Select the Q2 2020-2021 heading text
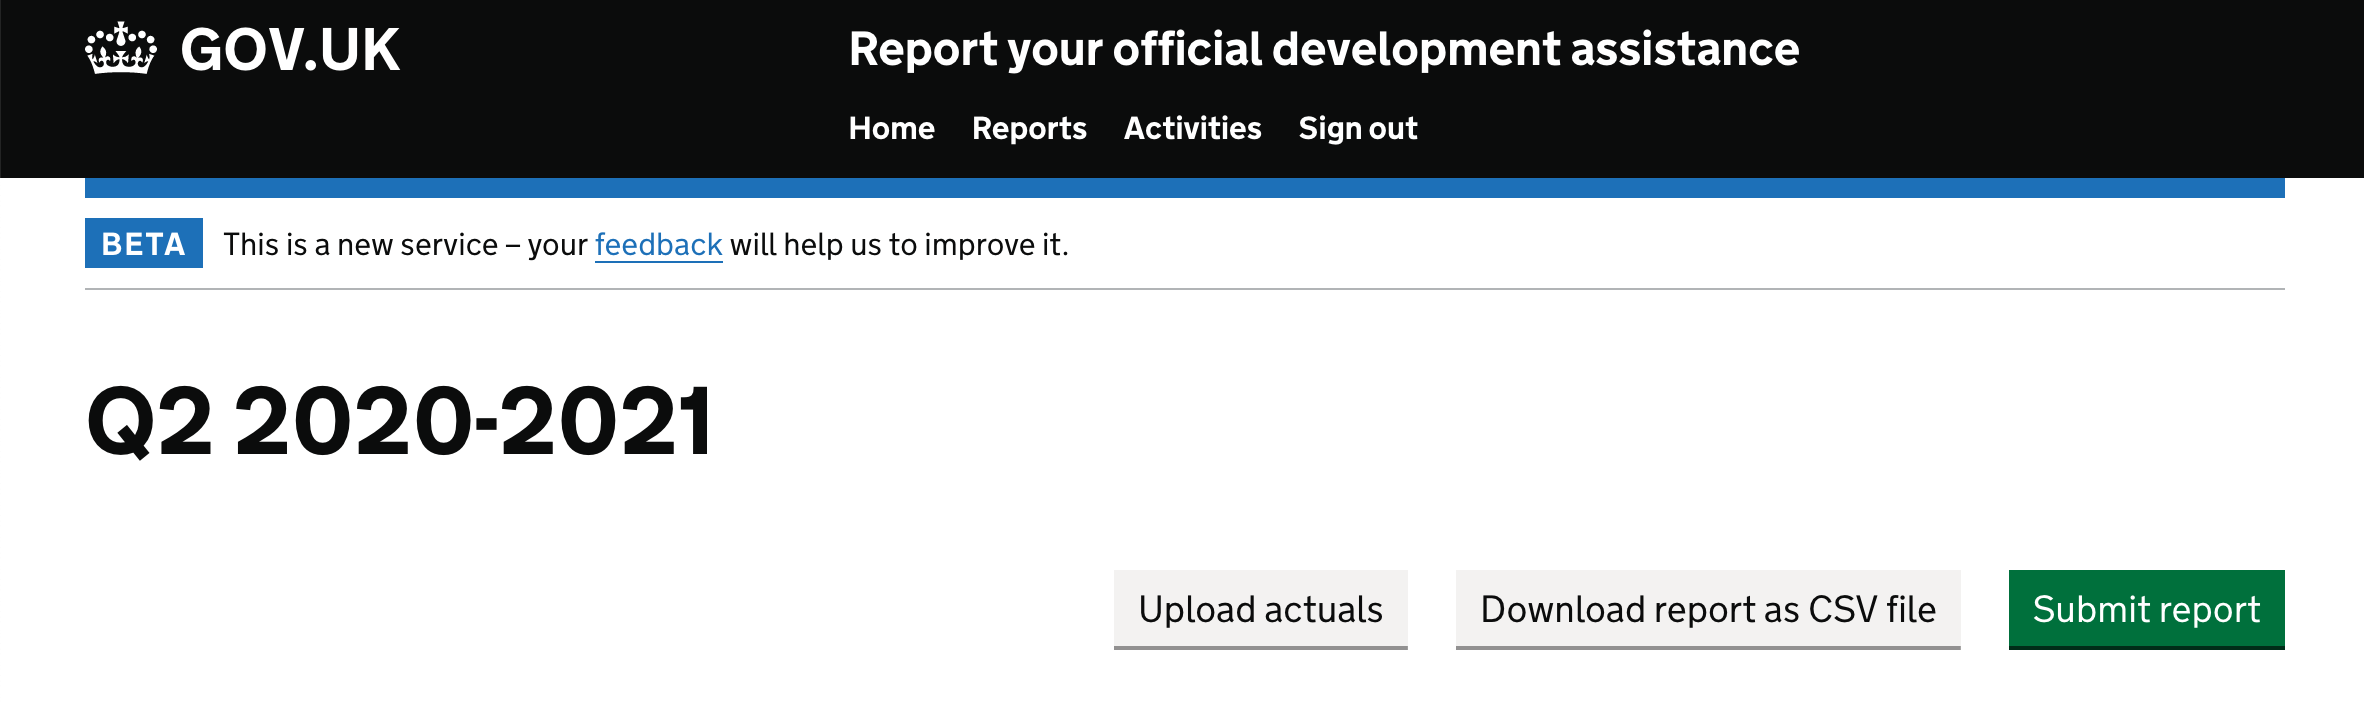Image resolution: width=2364 pixels, height=702 pixels. click(x=400, y=422)
